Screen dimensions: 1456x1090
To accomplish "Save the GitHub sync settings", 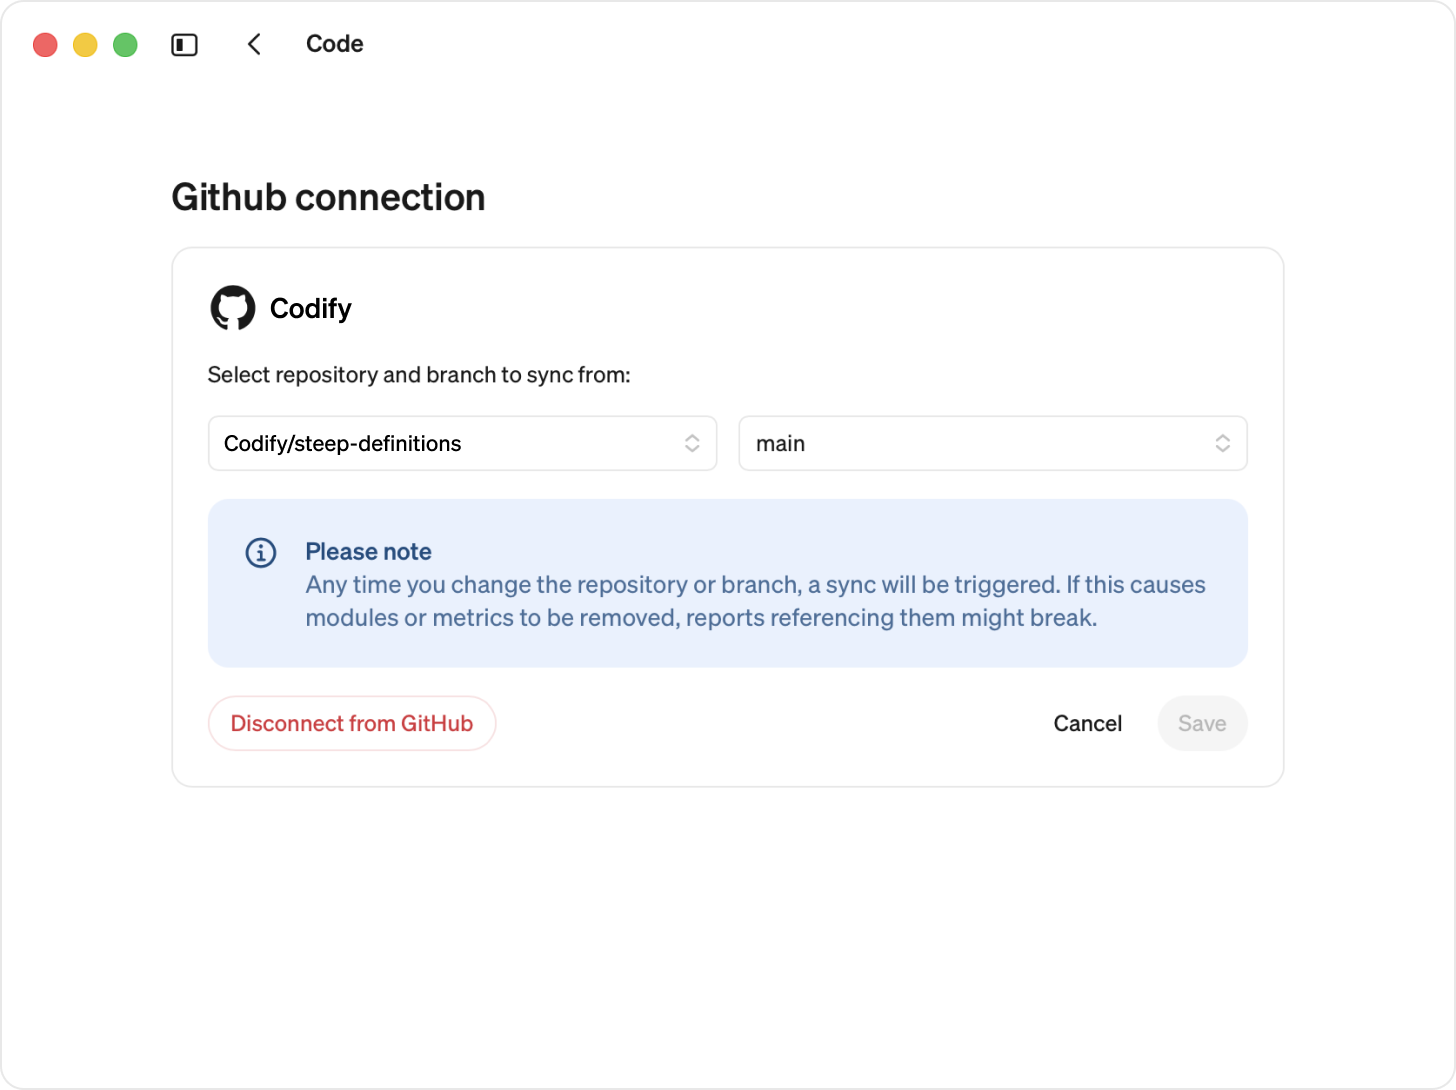I will coord(1202,723).
